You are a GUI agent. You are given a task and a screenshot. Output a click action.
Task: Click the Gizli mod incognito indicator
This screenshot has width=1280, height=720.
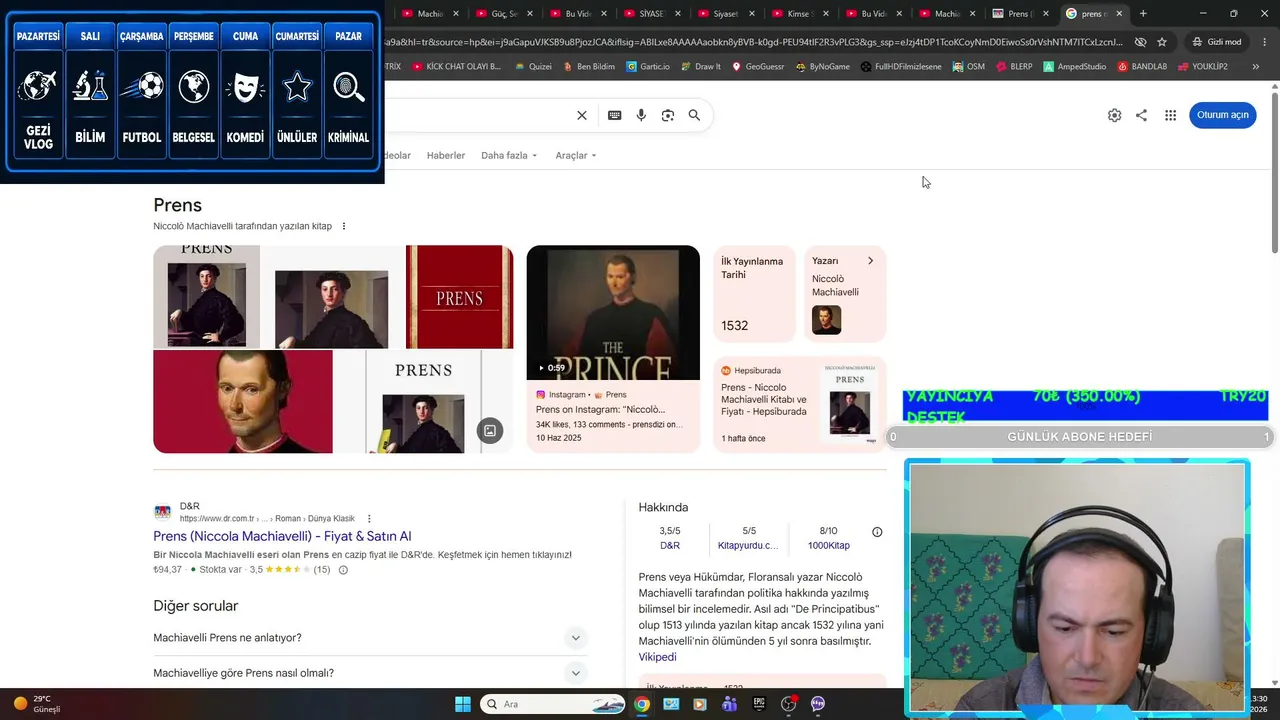click(1217, 42)
